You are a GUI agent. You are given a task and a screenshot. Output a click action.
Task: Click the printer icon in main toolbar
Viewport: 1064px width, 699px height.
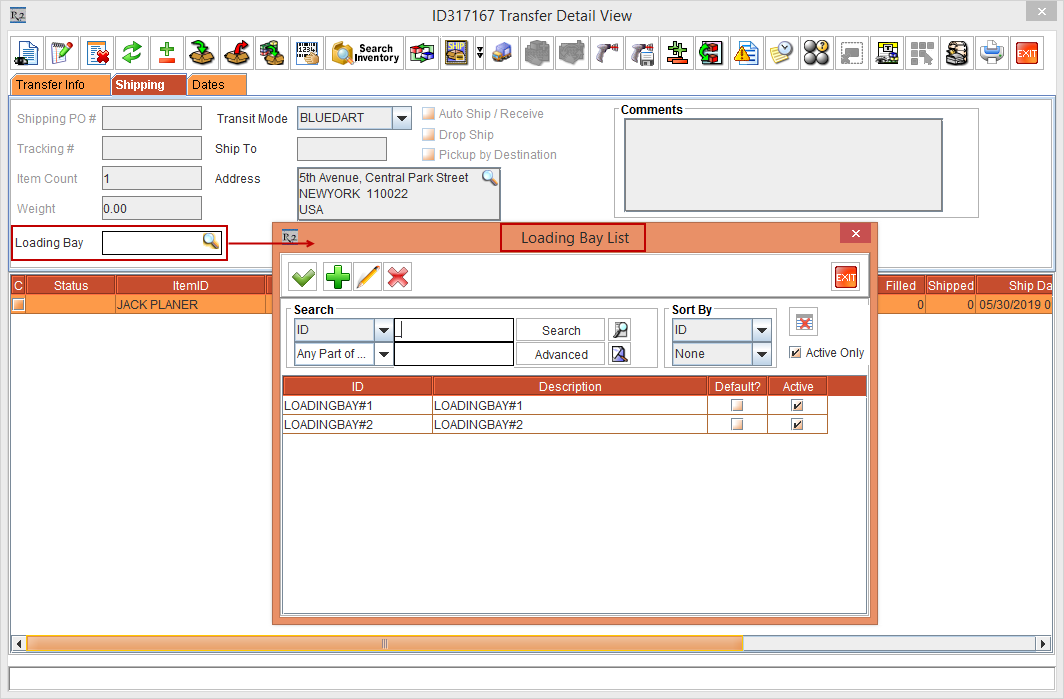click(x=991, y=53)
